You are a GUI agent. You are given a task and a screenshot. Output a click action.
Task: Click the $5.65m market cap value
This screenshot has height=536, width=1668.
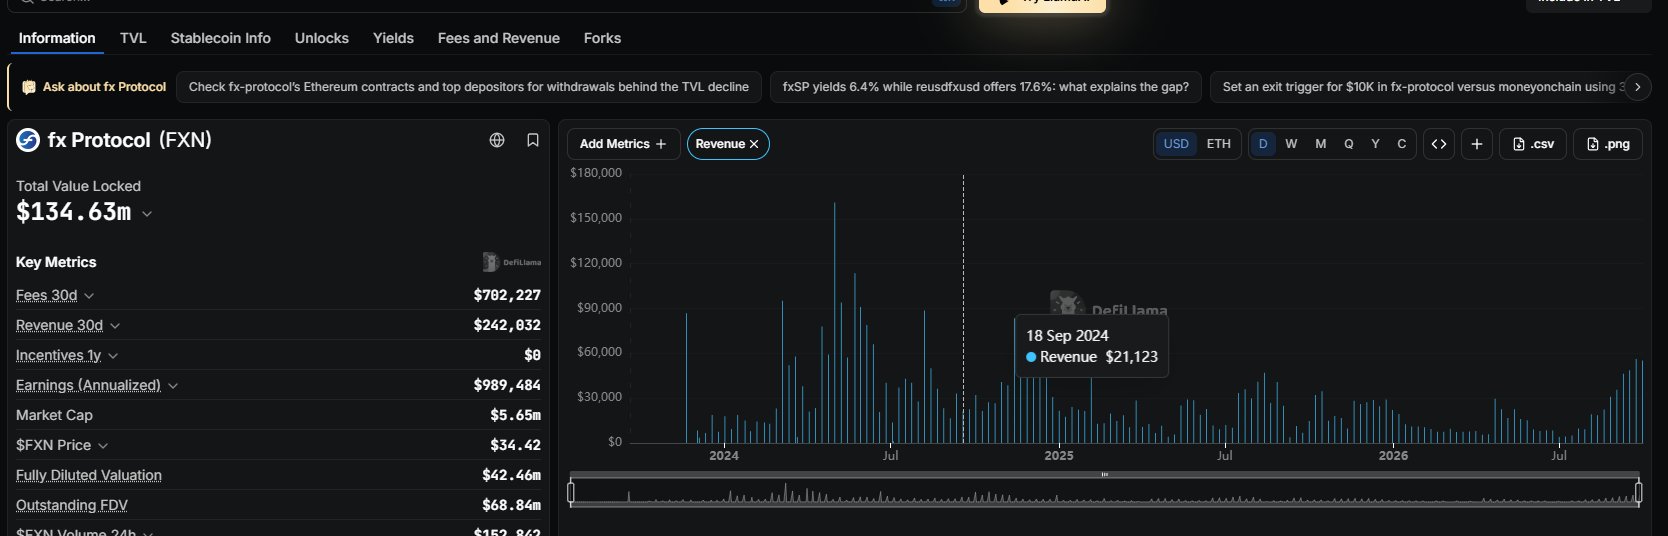coord(515,415)
